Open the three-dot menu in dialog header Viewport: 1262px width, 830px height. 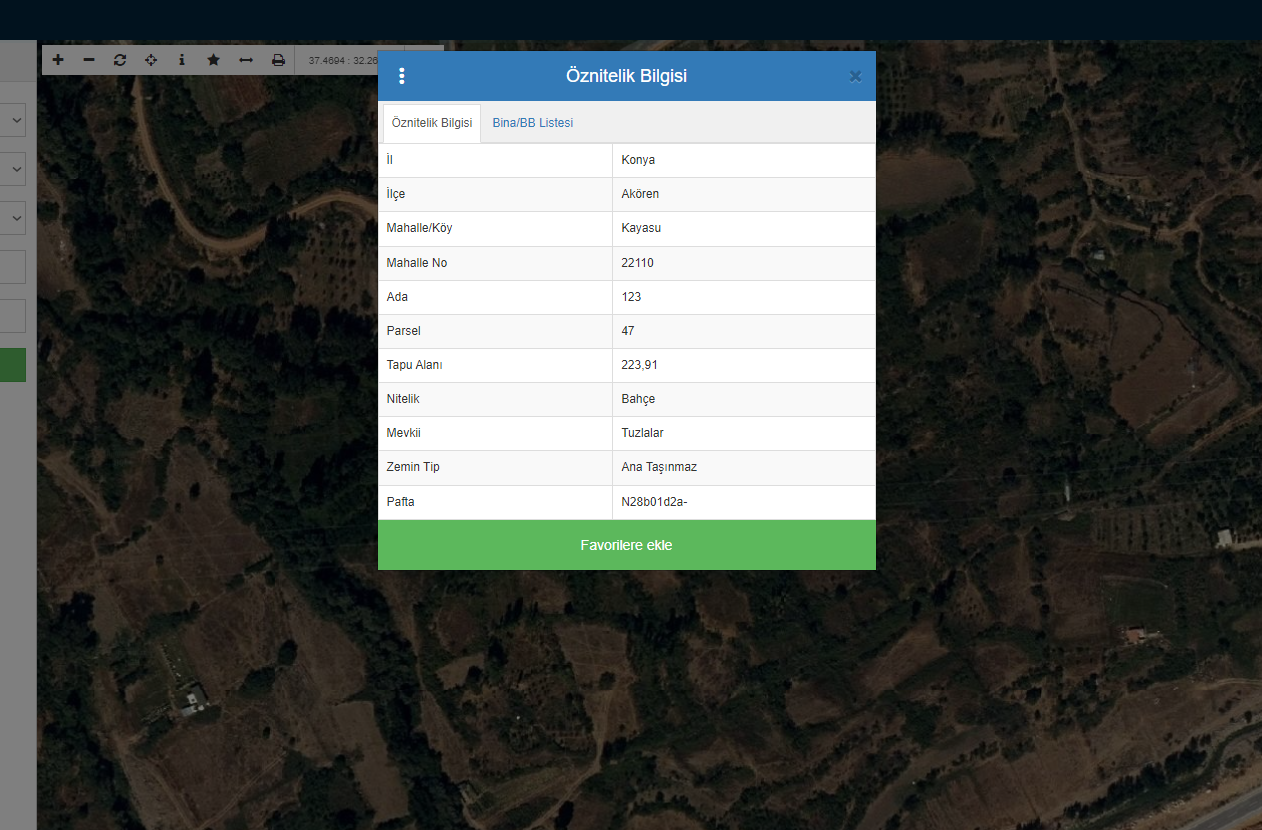coord(402,76)
